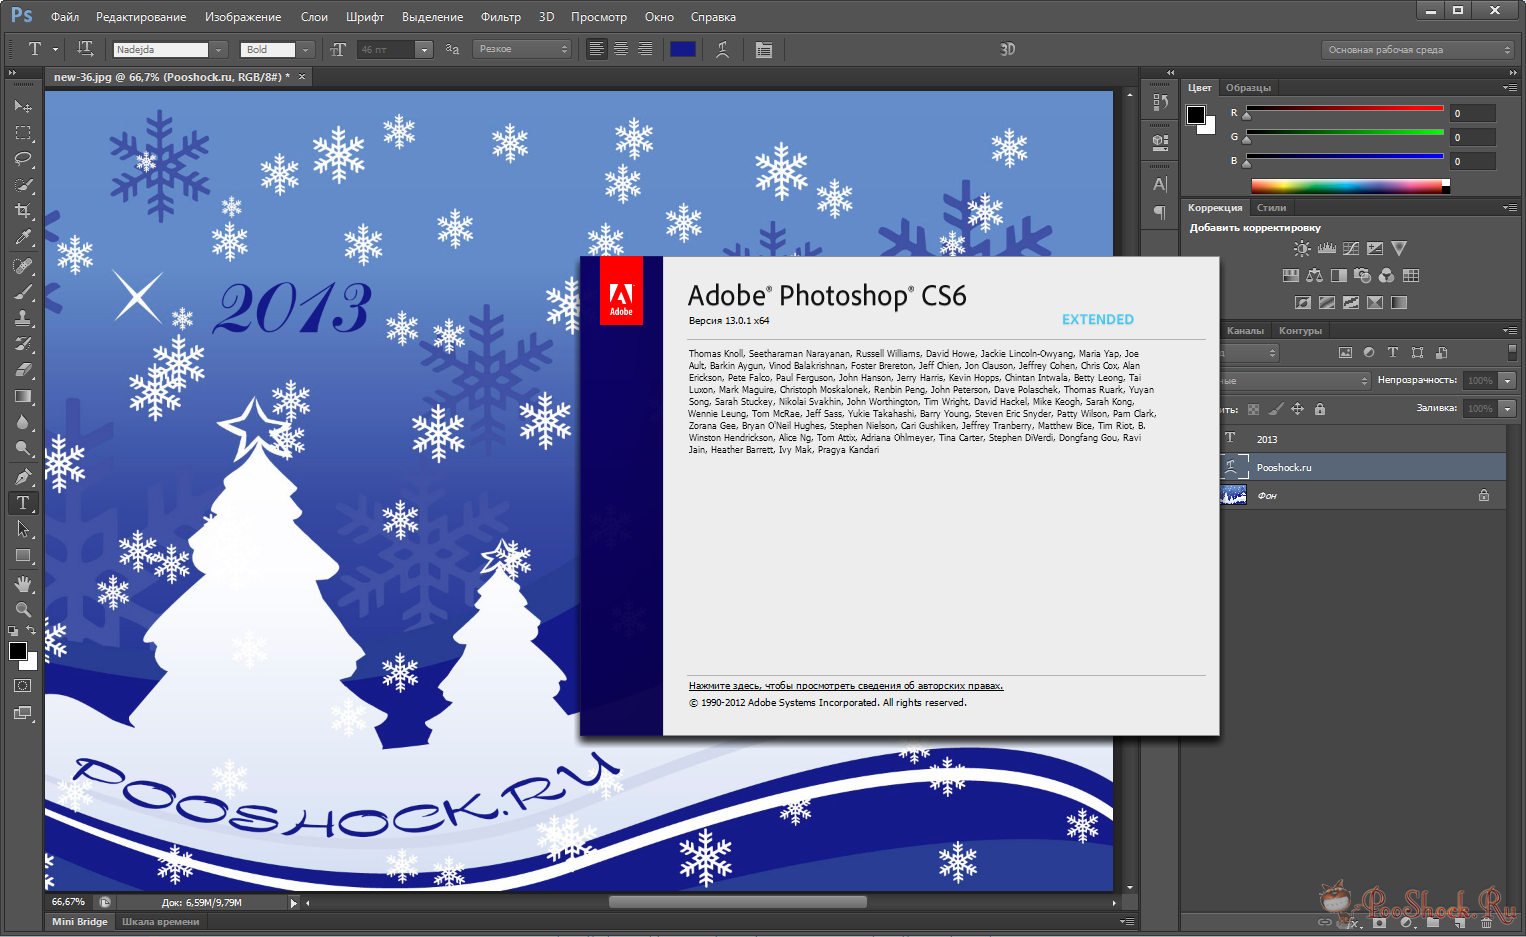1526x937 pixels.
Task: Open the Заливка fill dropdown arrow
Action: (1507, 408)
